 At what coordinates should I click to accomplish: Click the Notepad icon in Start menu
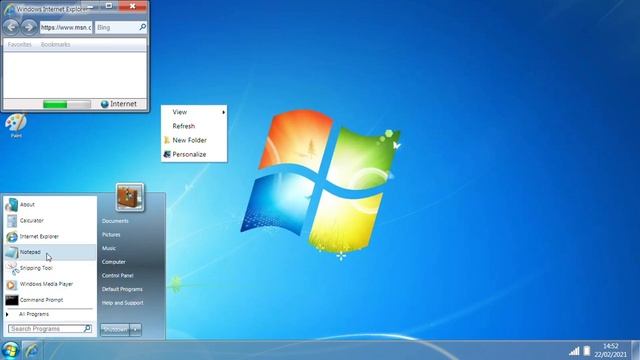pos(11,252)
